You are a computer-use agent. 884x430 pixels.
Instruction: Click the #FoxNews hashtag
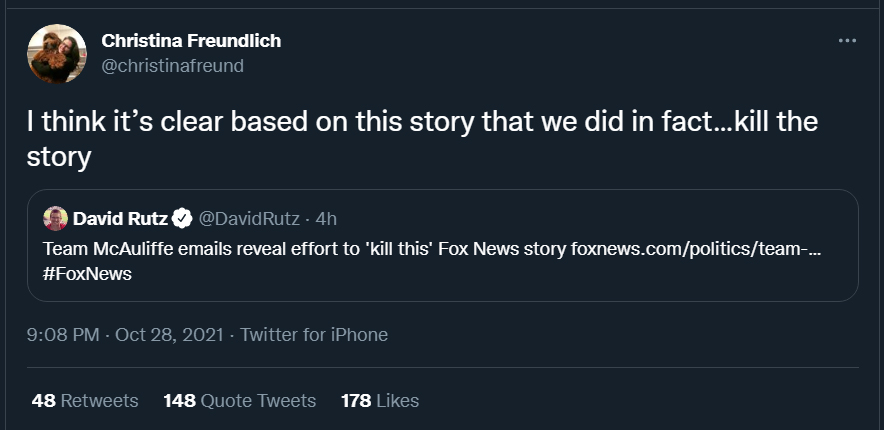point(87,274)
